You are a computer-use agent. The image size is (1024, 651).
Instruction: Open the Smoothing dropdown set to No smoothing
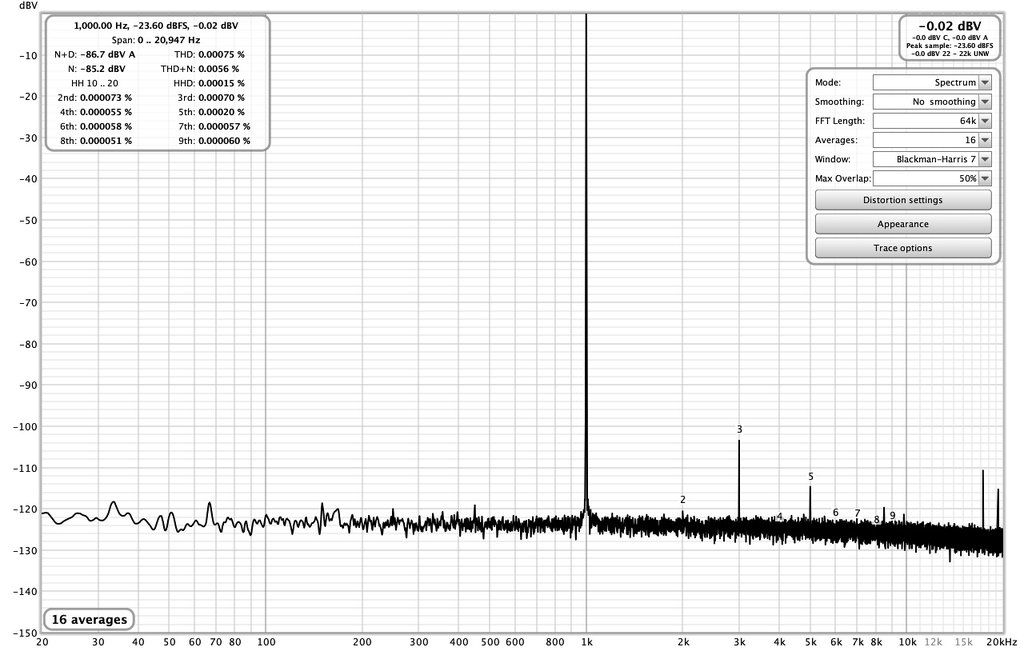click(x=932, y=101)
